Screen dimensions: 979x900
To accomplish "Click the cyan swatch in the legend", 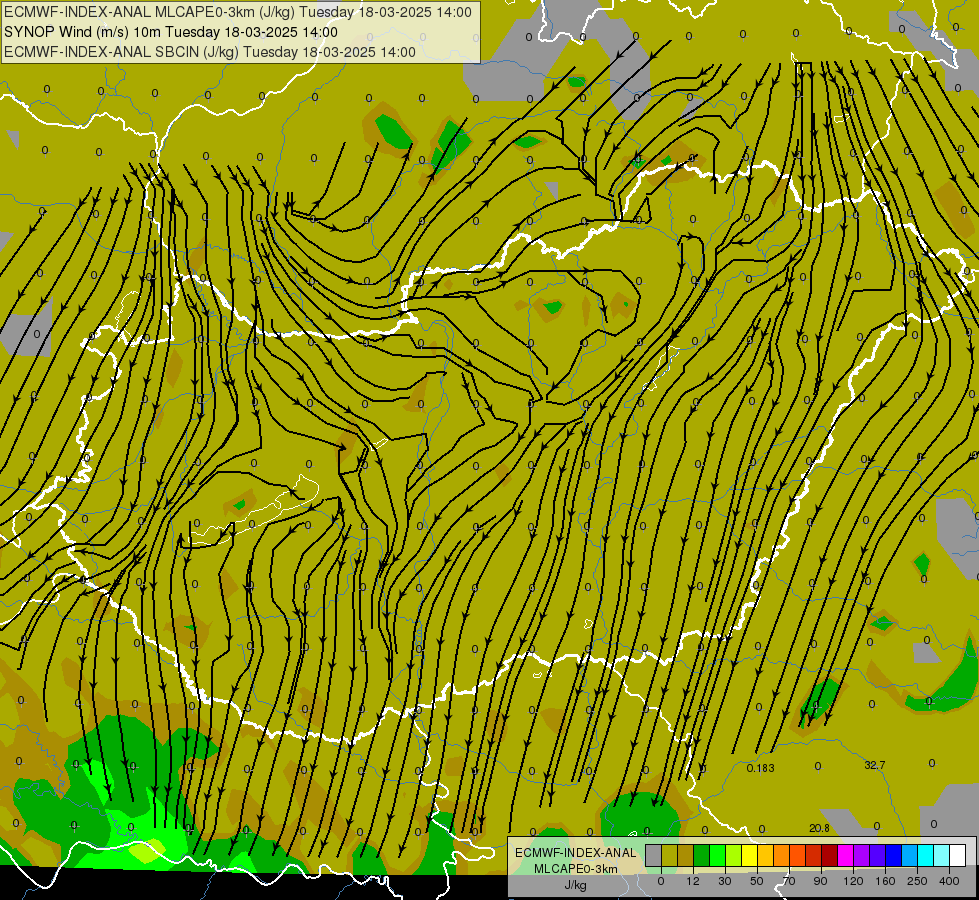I will pyautogui.click(x=927, y=855).
